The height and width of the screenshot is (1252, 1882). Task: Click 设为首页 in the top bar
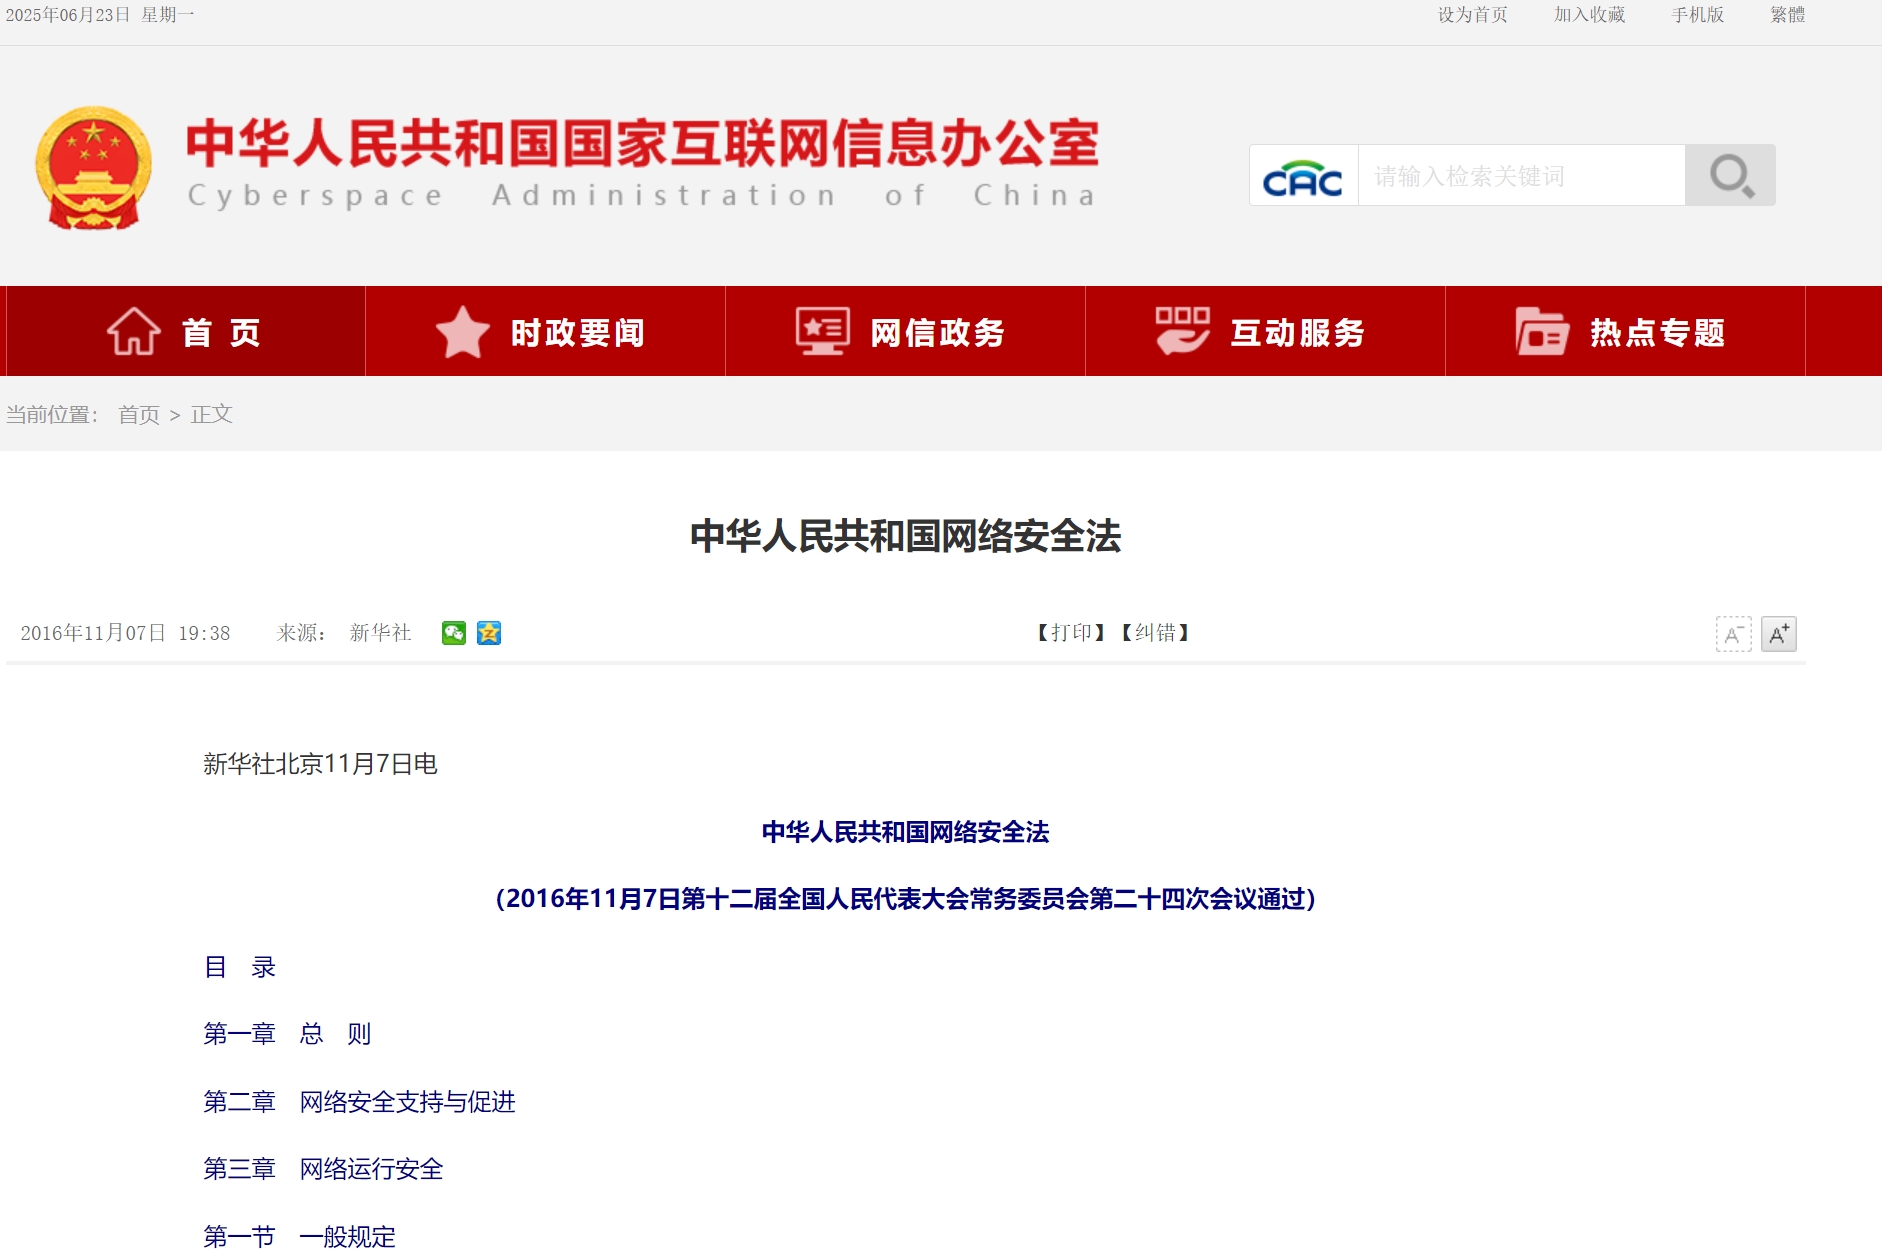point(1472,15)
